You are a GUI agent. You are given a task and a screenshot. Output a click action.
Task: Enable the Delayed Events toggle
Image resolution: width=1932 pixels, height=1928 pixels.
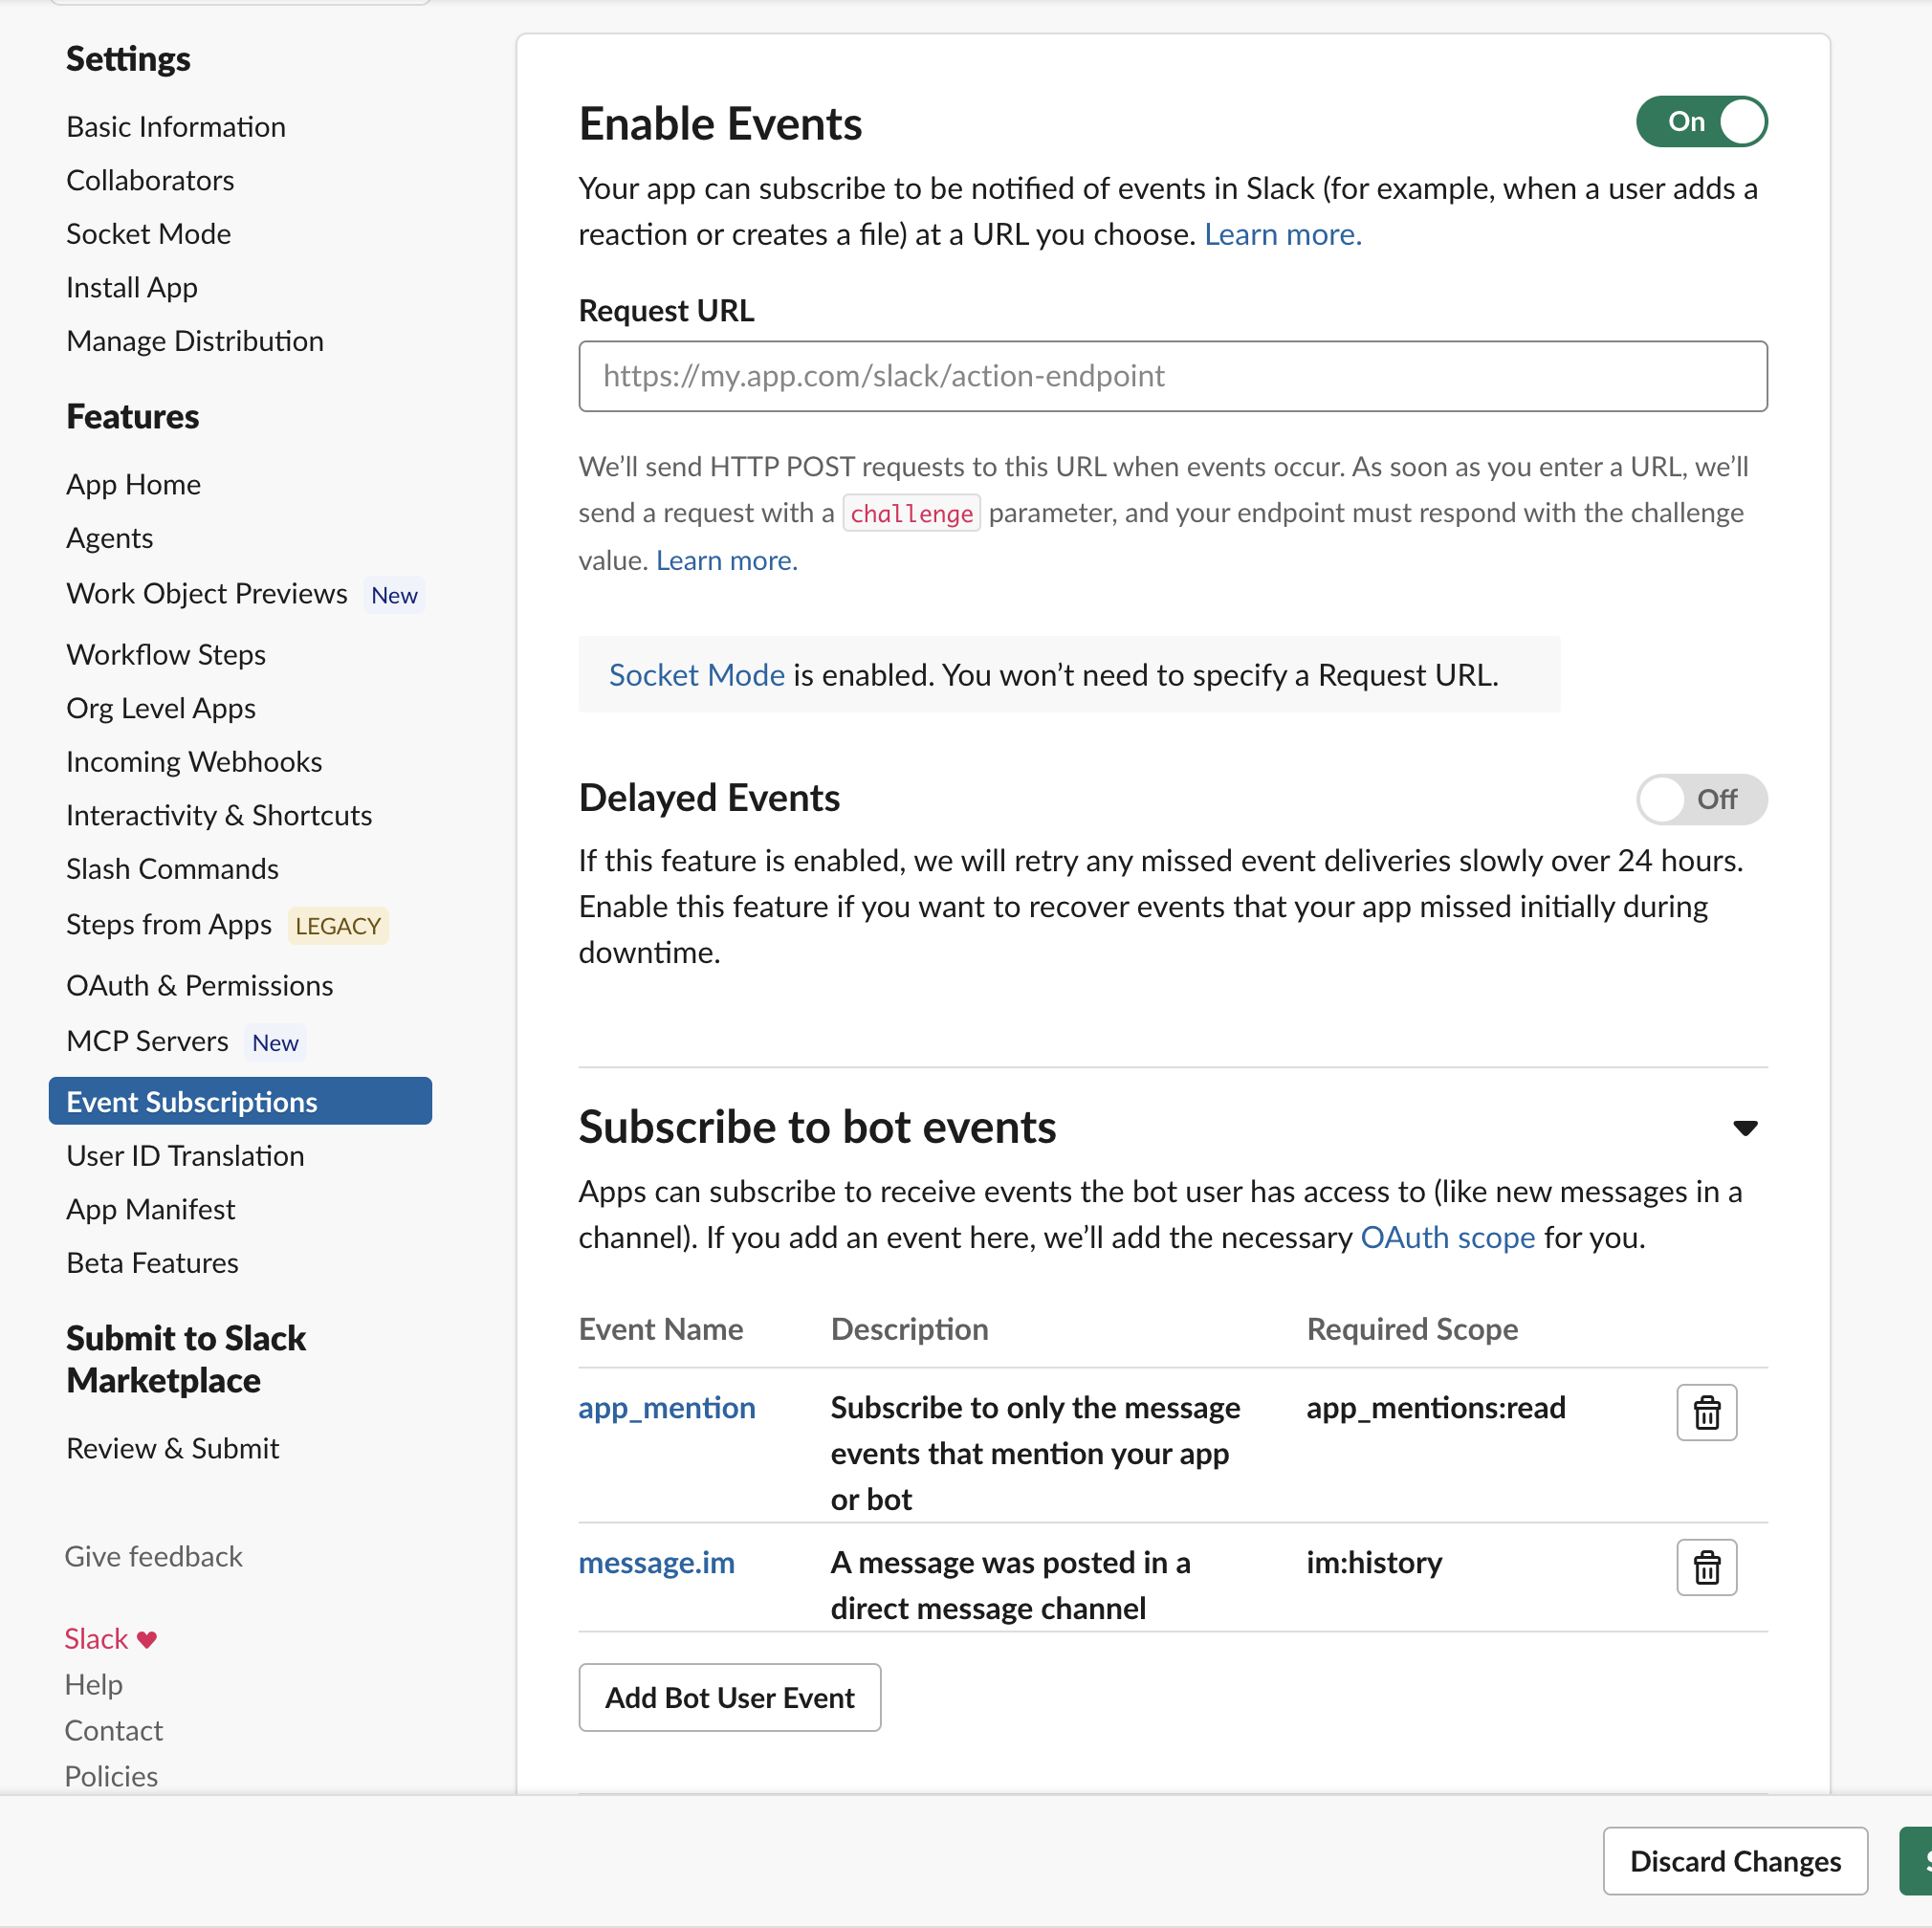(1701, 799)
